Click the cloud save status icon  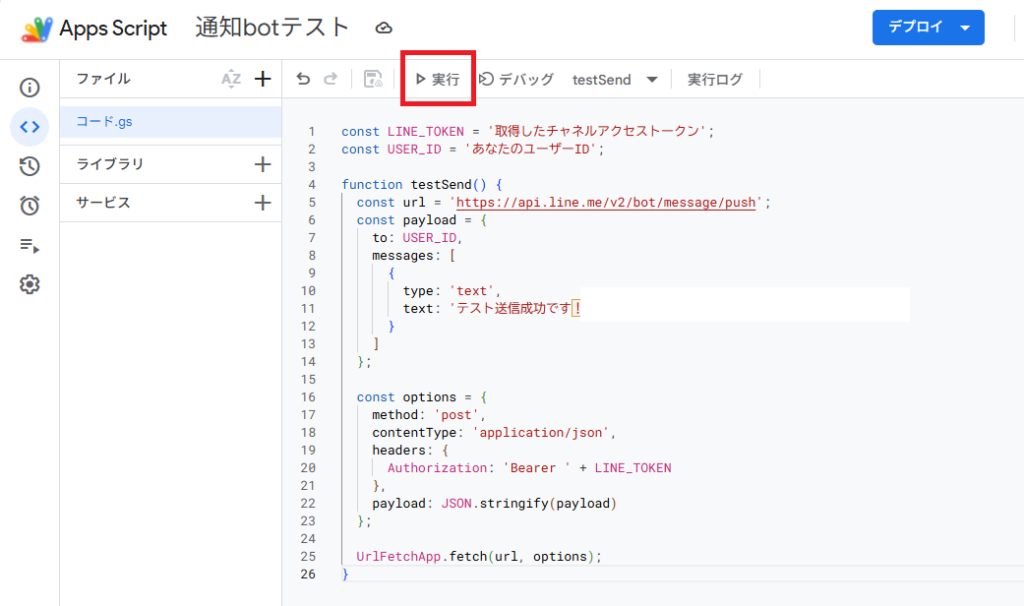point(383,28)
